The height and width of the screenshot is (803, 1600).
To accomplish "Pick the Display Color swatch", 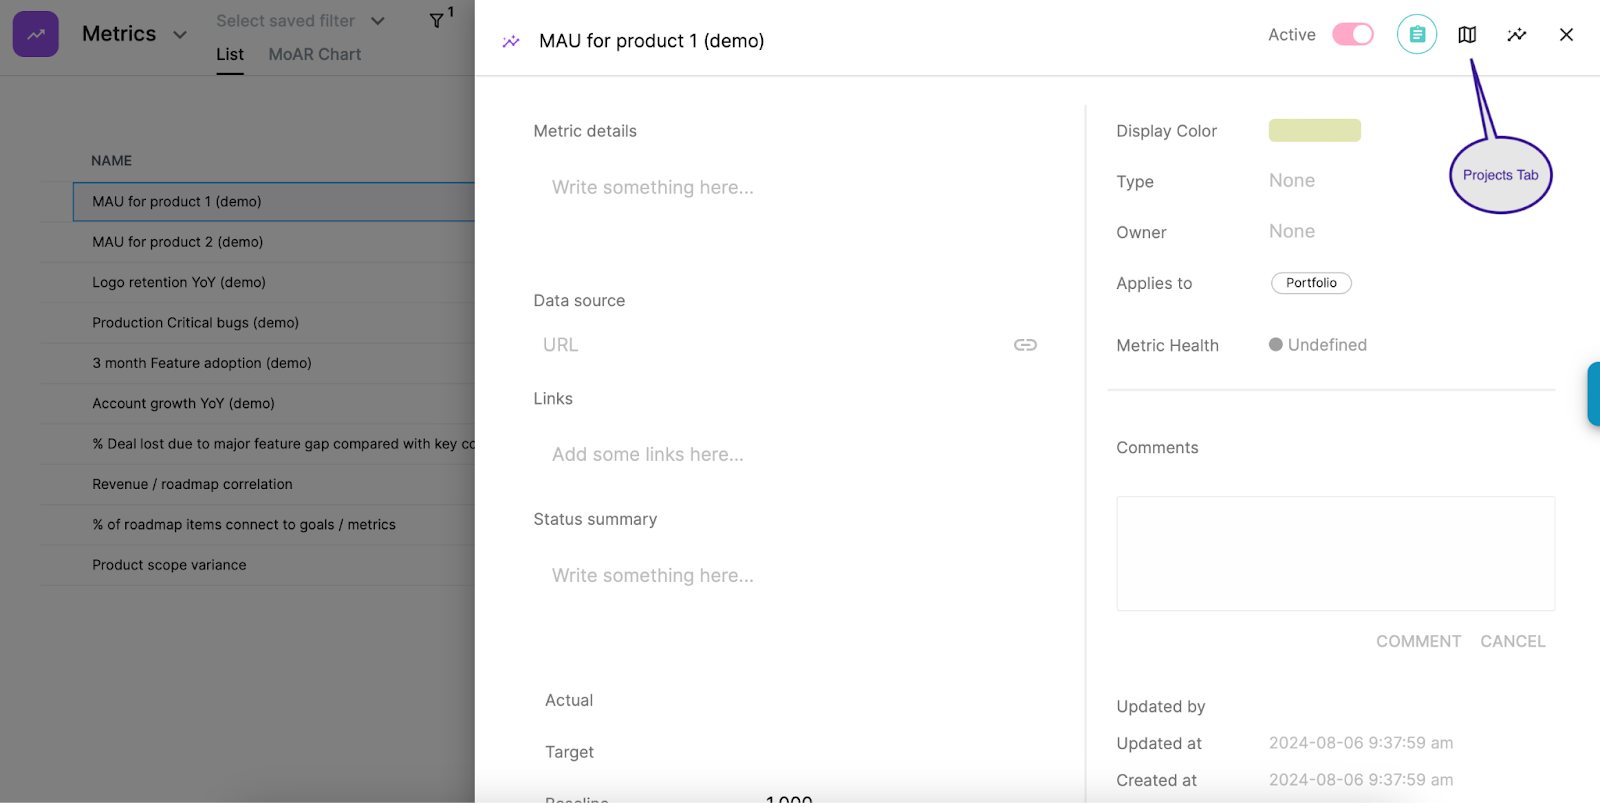I will point(1315,130).
